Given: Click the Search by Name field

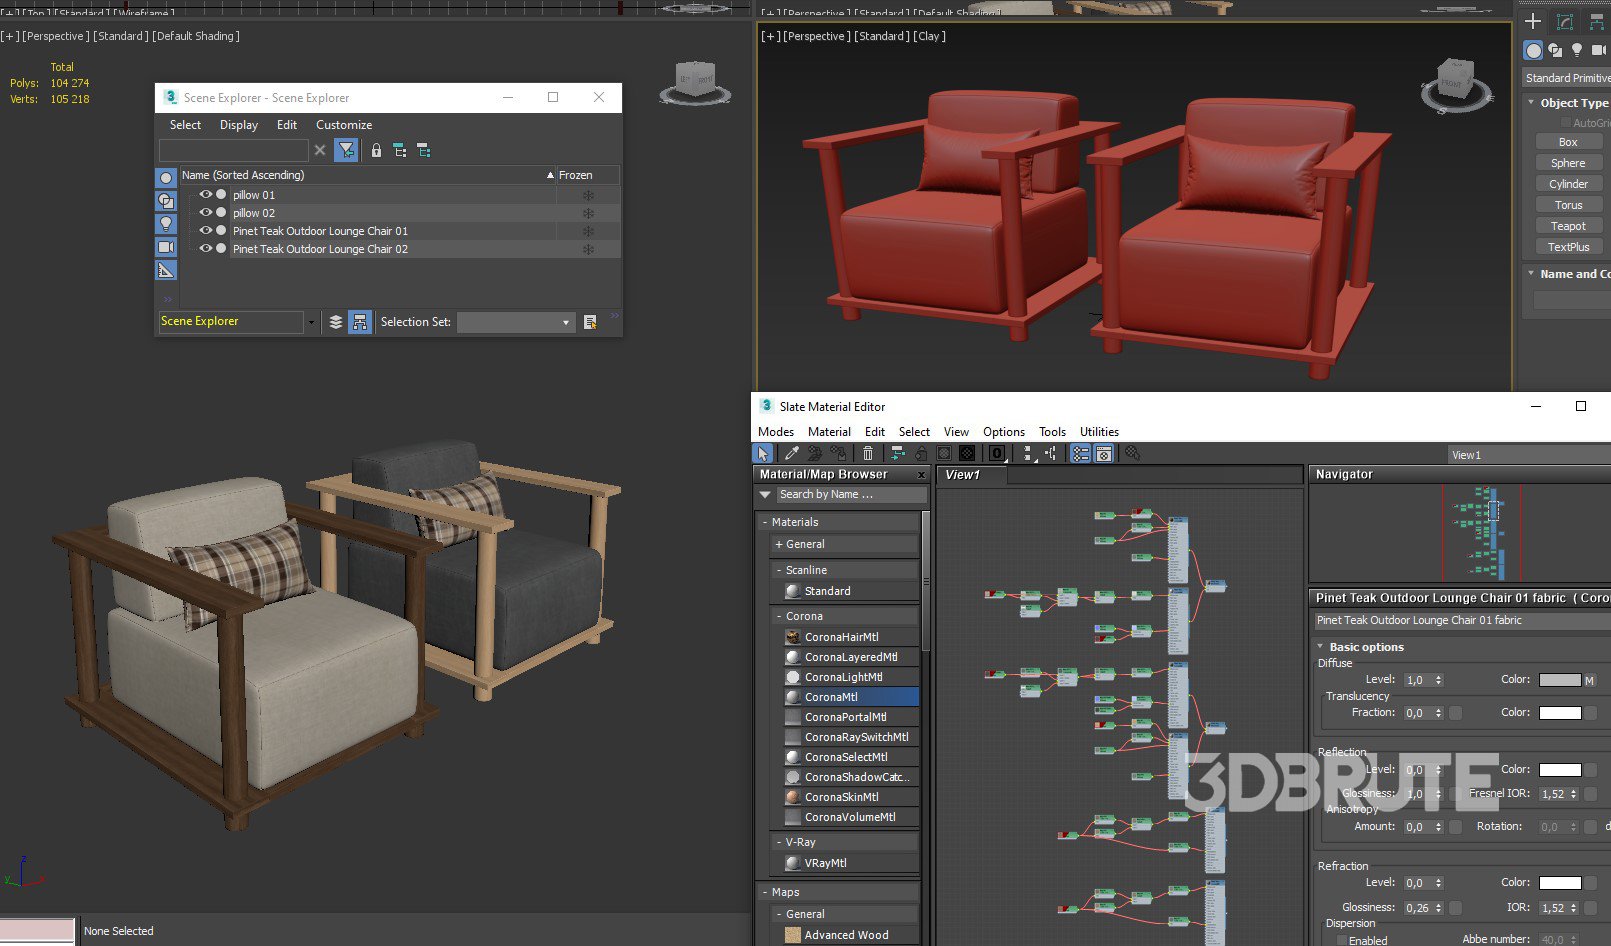Looking at the screenshot, I should [850, 495].
